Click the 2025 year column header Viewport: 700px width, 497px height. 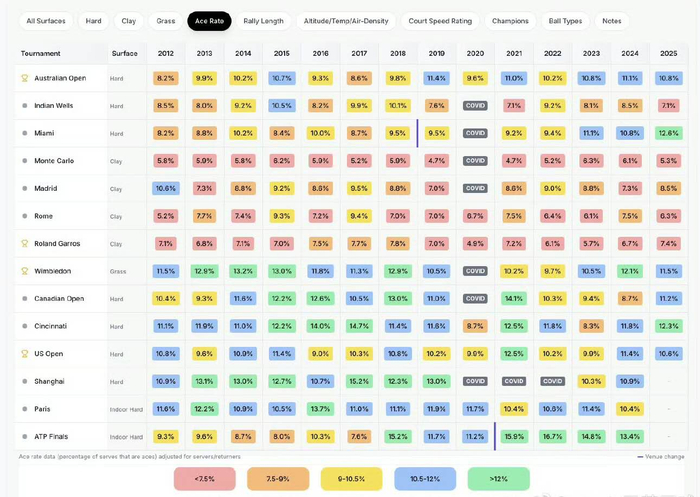tap(668, 54)
